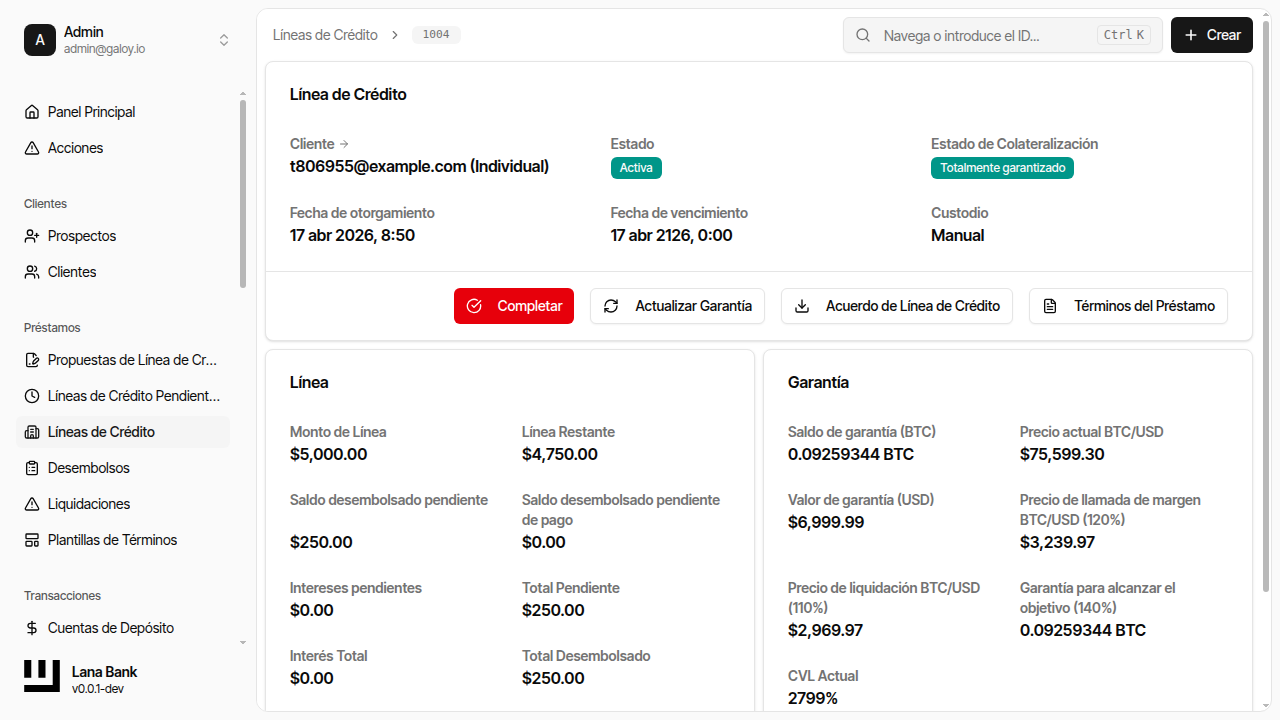Click the search magnifier icon
1280x720 pixels.
point(862,35)
